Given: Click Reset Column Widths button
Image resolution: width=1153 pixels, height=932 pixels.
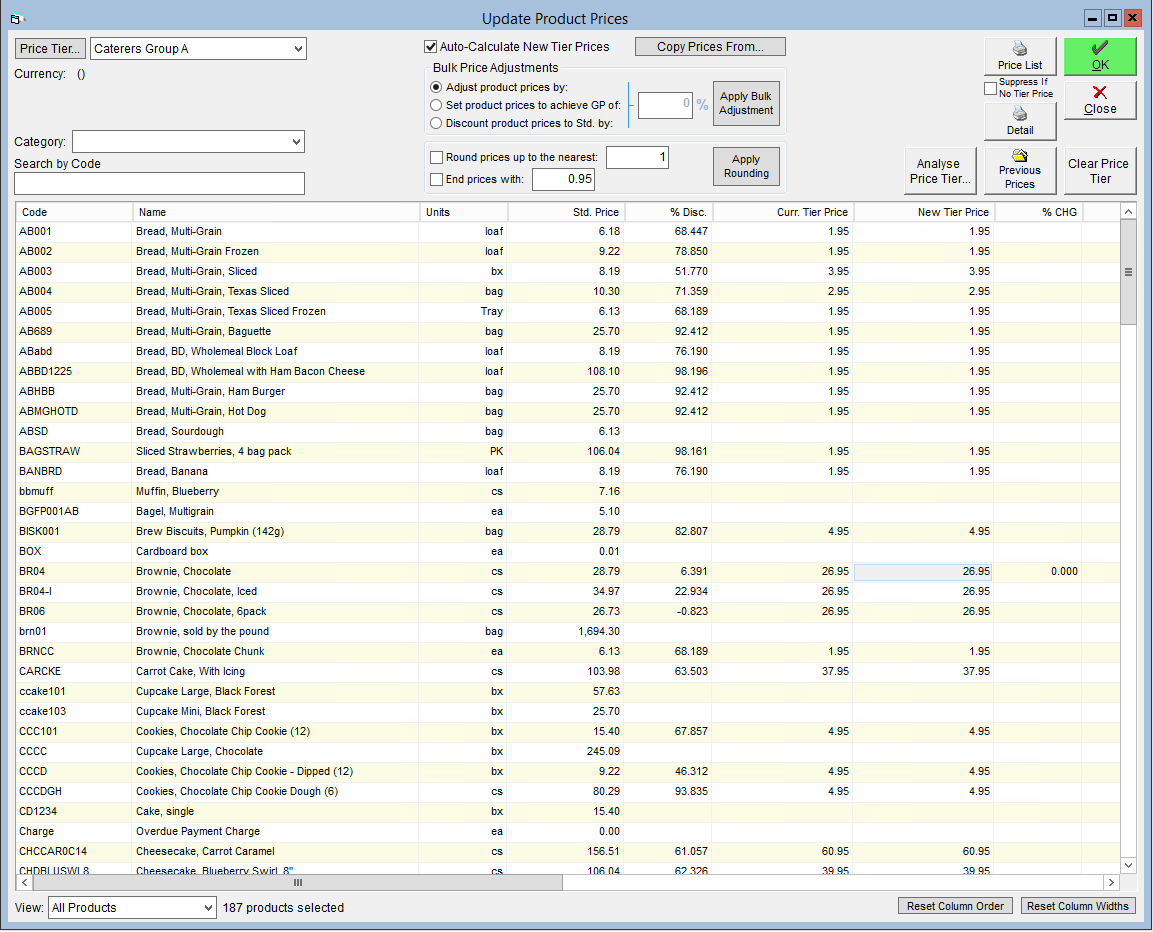Looking at the screenshot, I should coord(1078,907).
